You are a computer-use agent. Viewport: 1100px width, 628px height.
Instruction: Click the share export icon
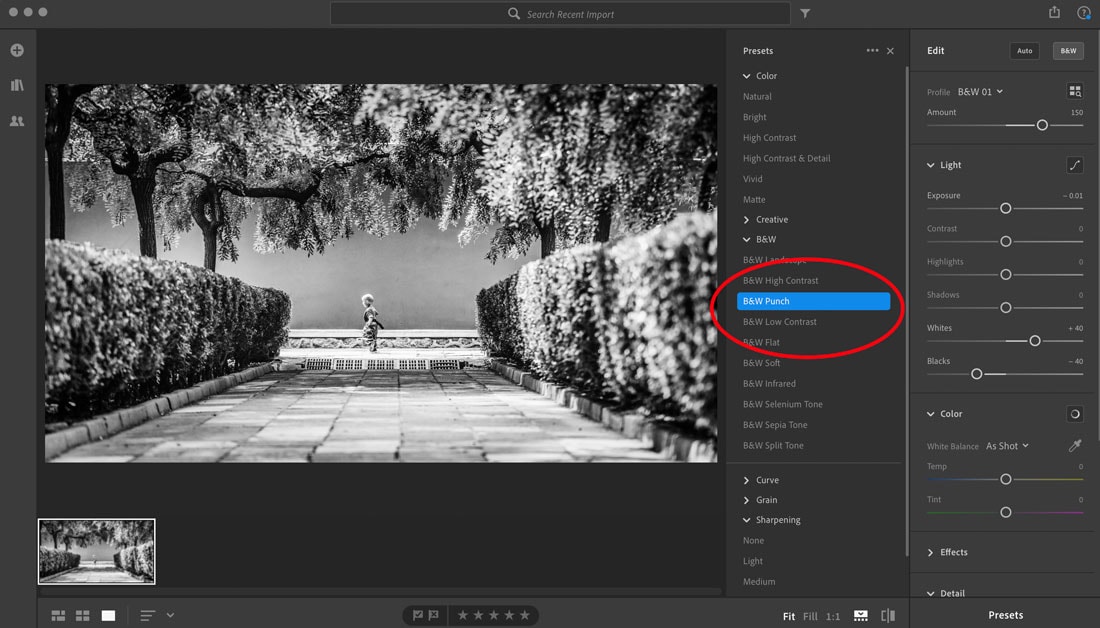click(1054, 12)
